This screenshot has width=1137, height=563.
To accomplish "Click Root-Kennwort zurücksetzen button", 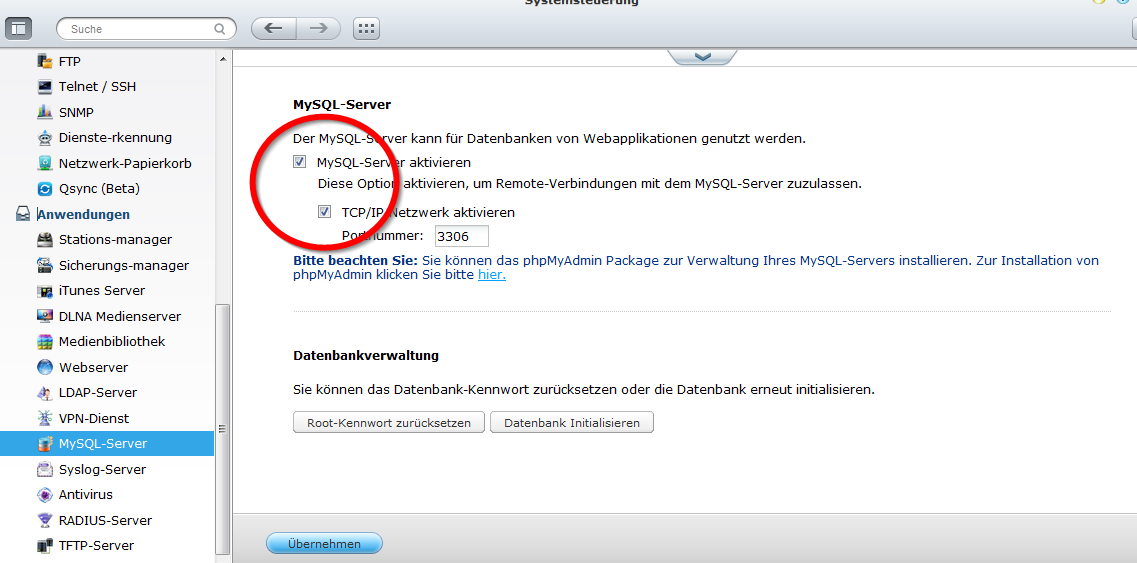I will point(388,423).
